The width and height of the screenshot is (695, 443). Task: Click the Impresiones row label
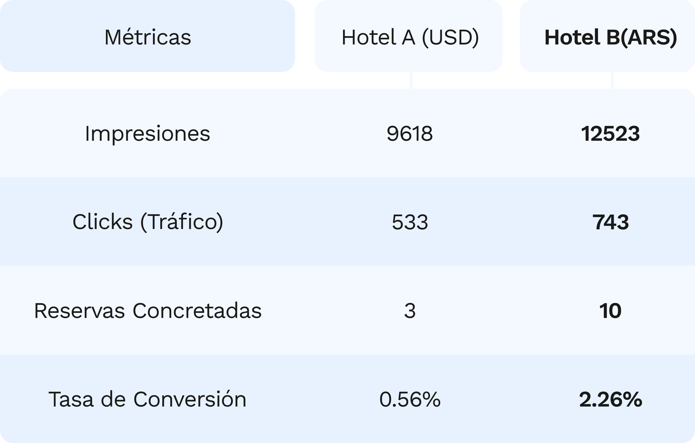coord(147,133)
